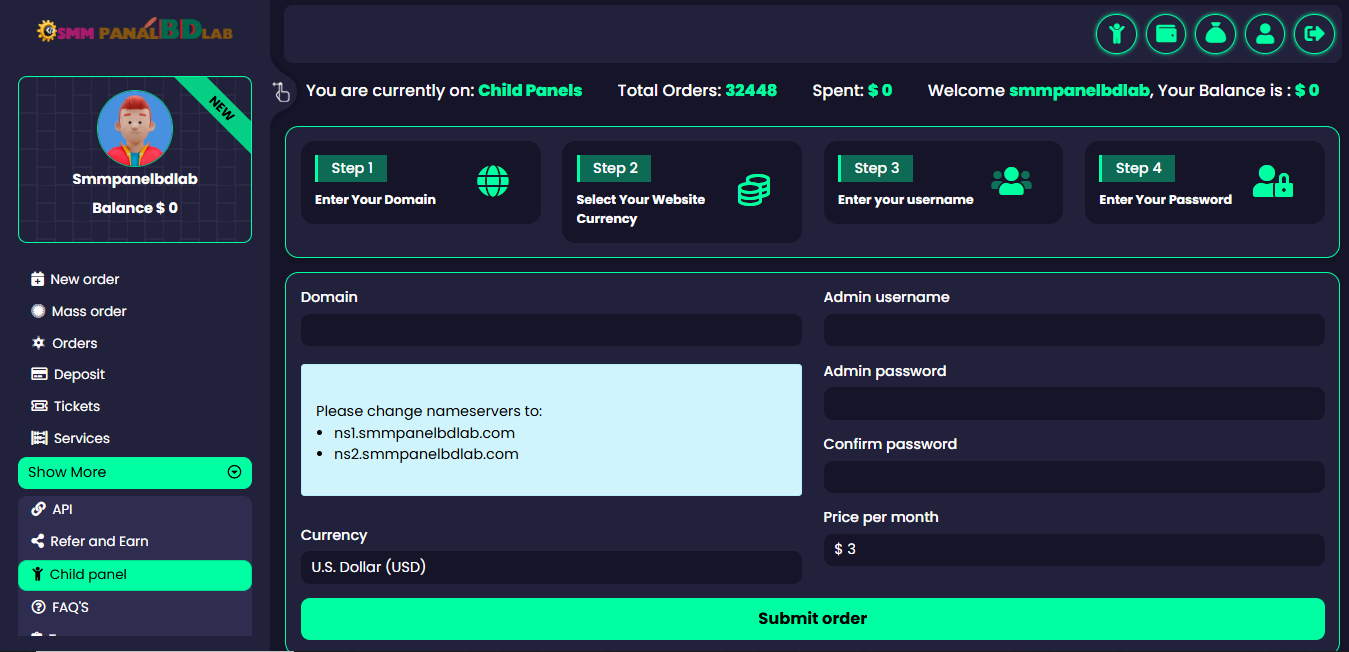Open the user account icon in header
The height and width of the screenshot is (652, 1349).
pyautogui.click(x=1265, y=34)
